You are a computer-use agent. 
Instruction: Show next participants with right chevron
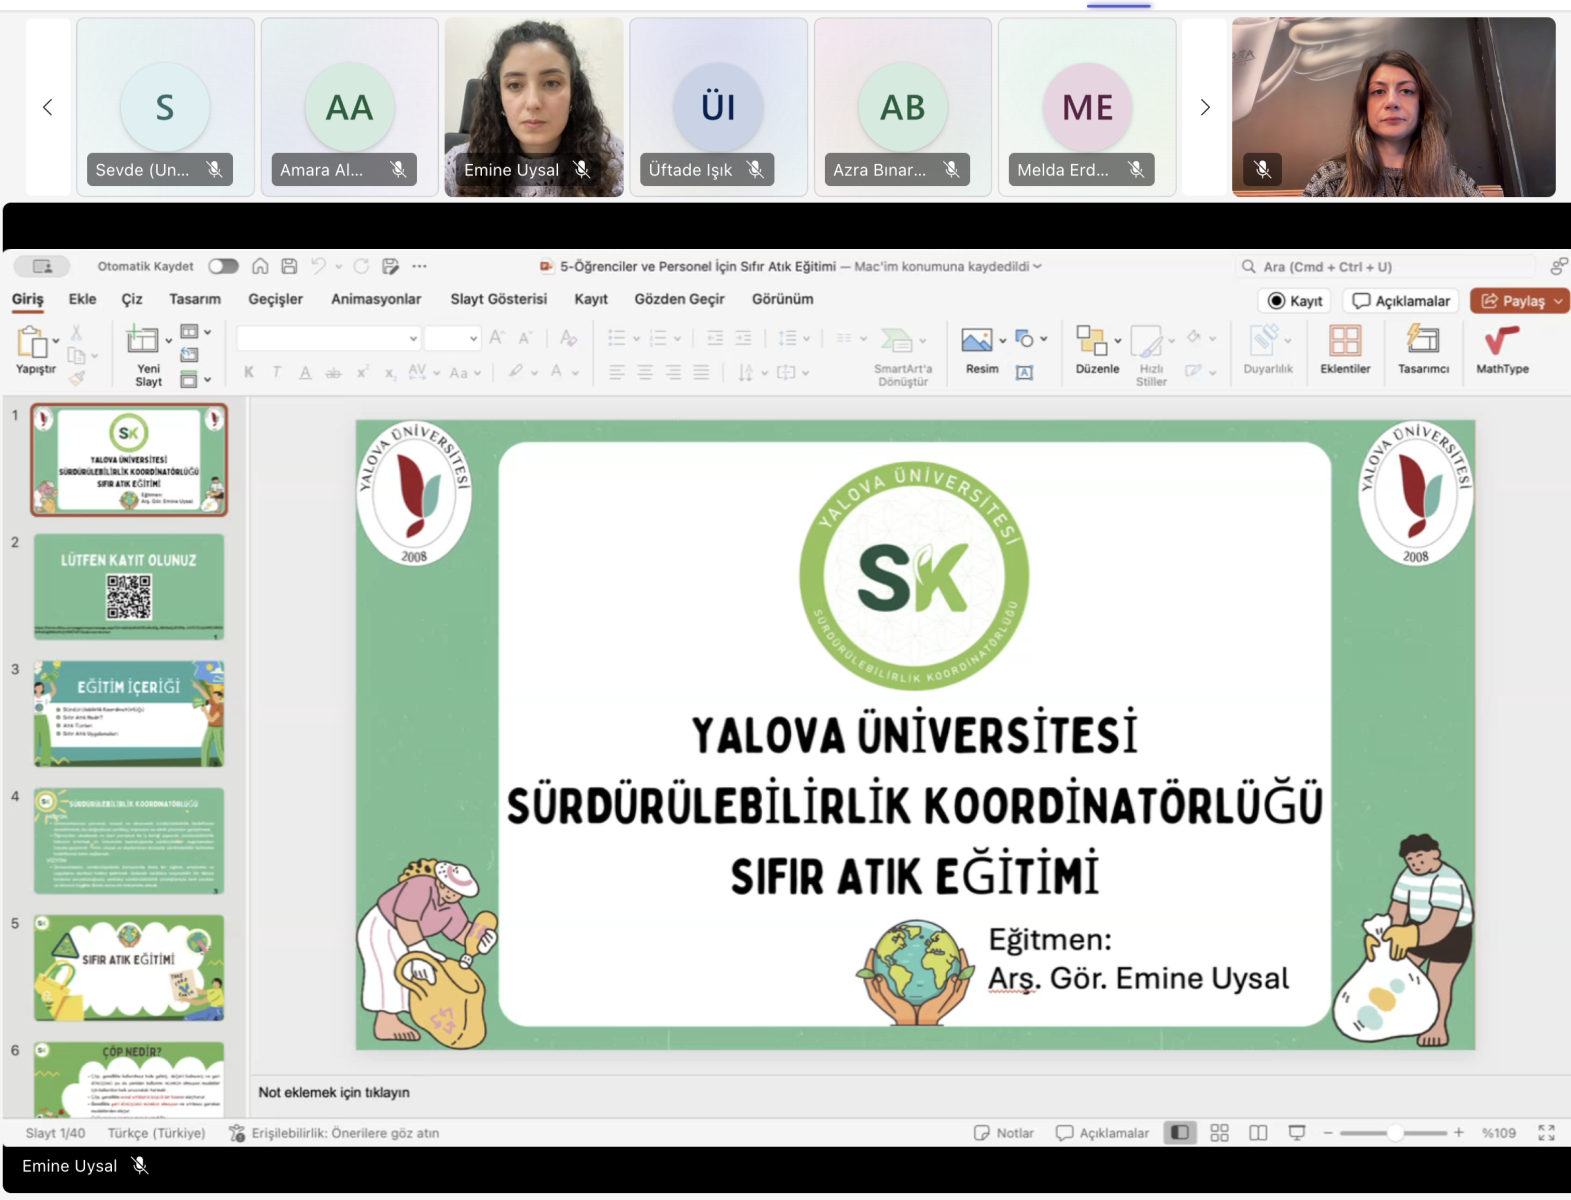point(1204,107)
